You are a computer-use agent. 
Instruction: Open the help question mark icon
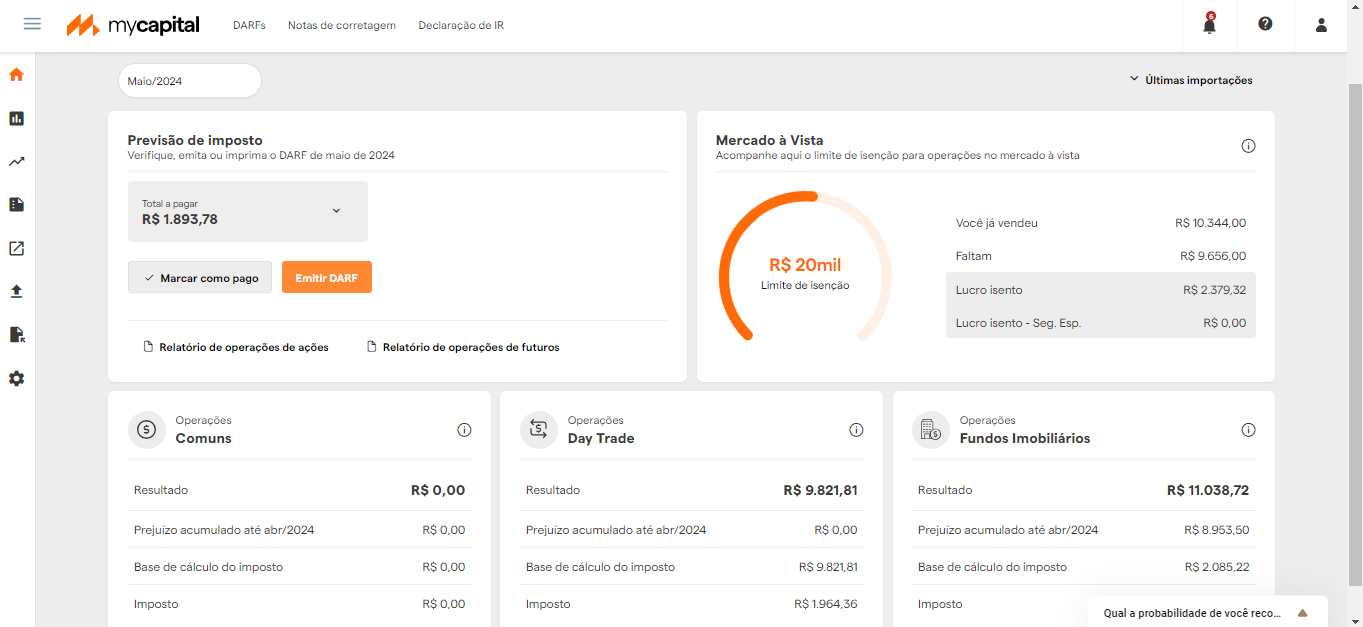click(x=1265, y=24)
